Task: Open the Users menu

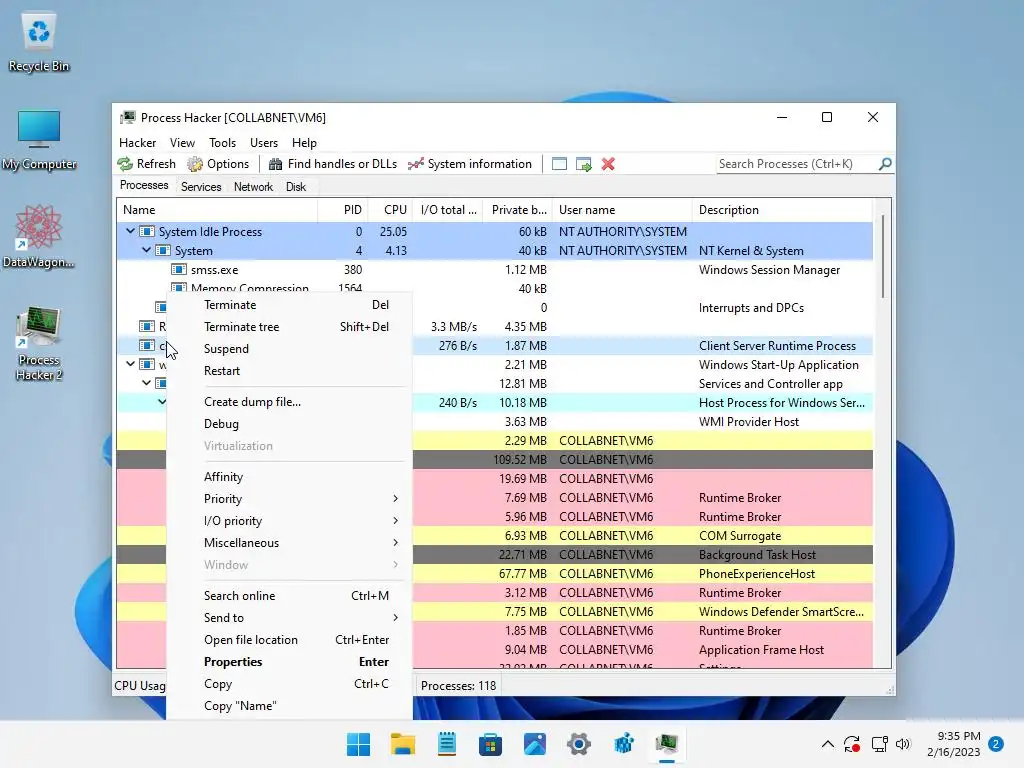Action: [264, 143]
